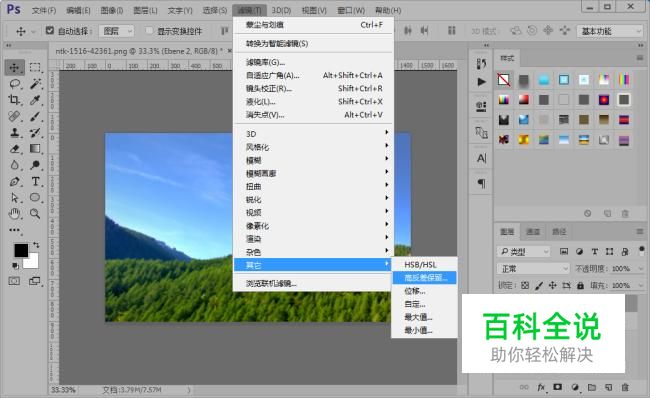Select the Eraser tool
The image size is (650, 398).
pyautogui.click(x=15, y=148)
